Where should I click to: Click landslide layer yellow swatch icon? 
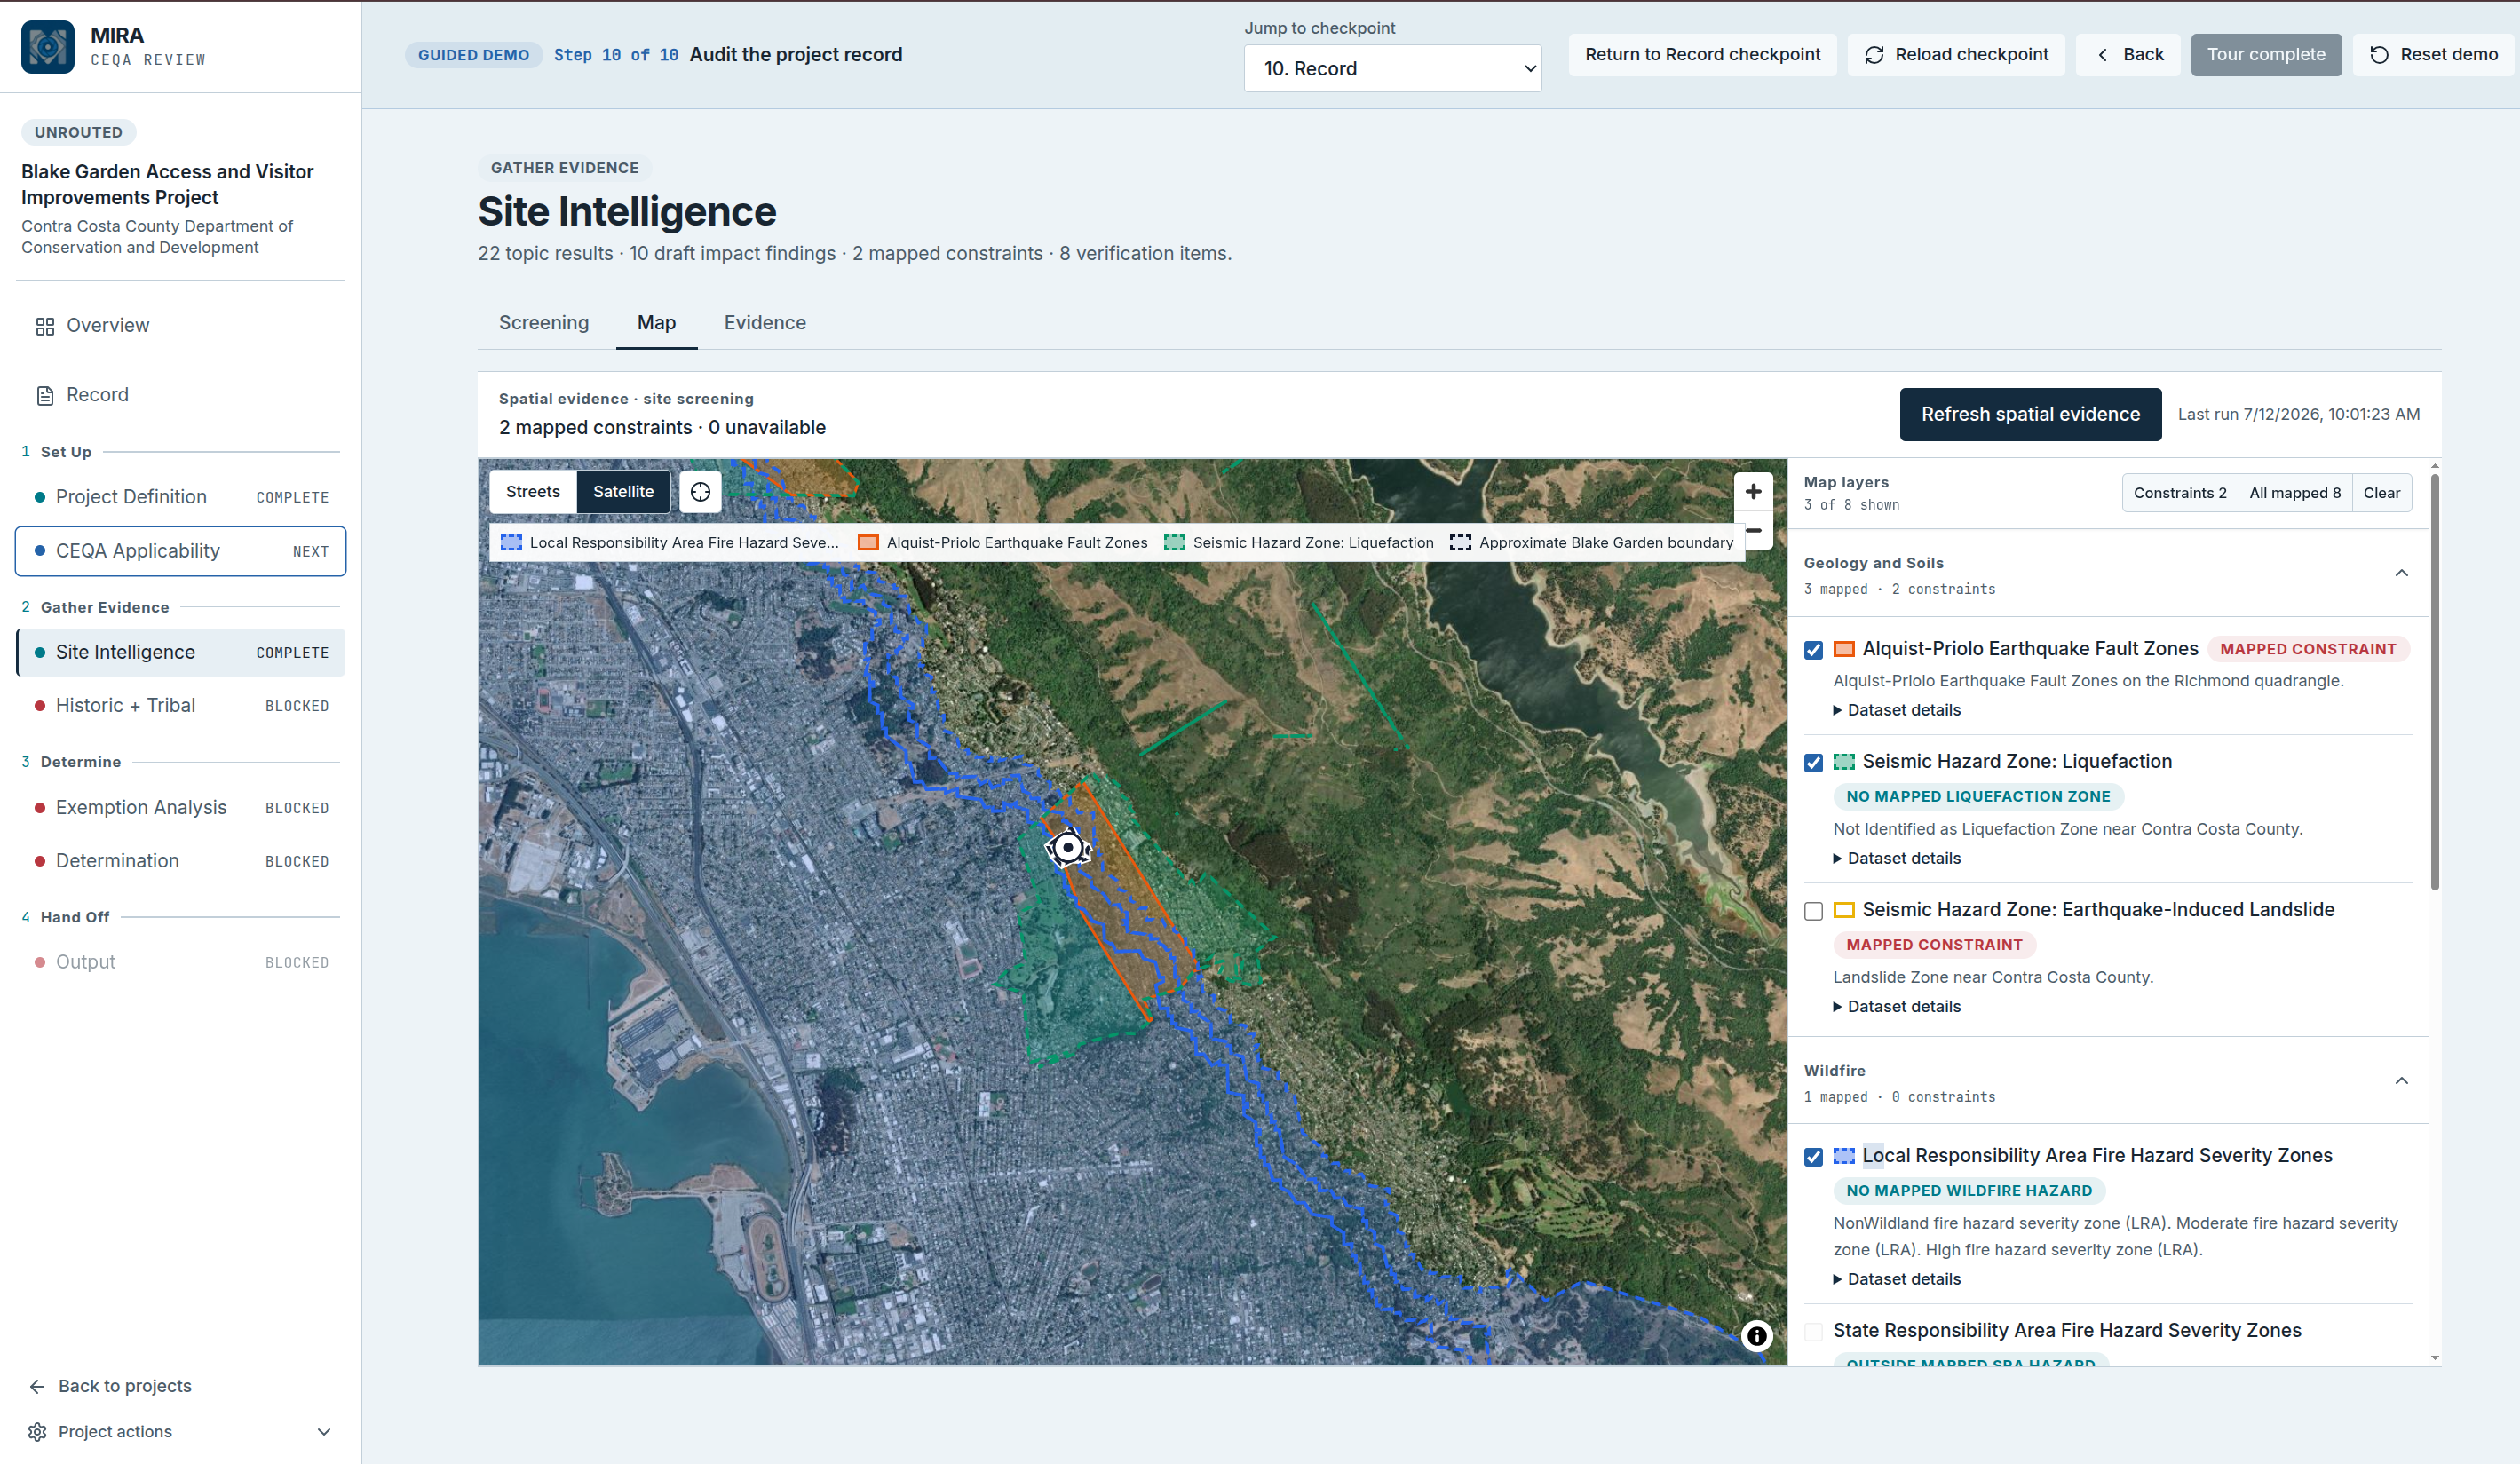click(1844, 910)
